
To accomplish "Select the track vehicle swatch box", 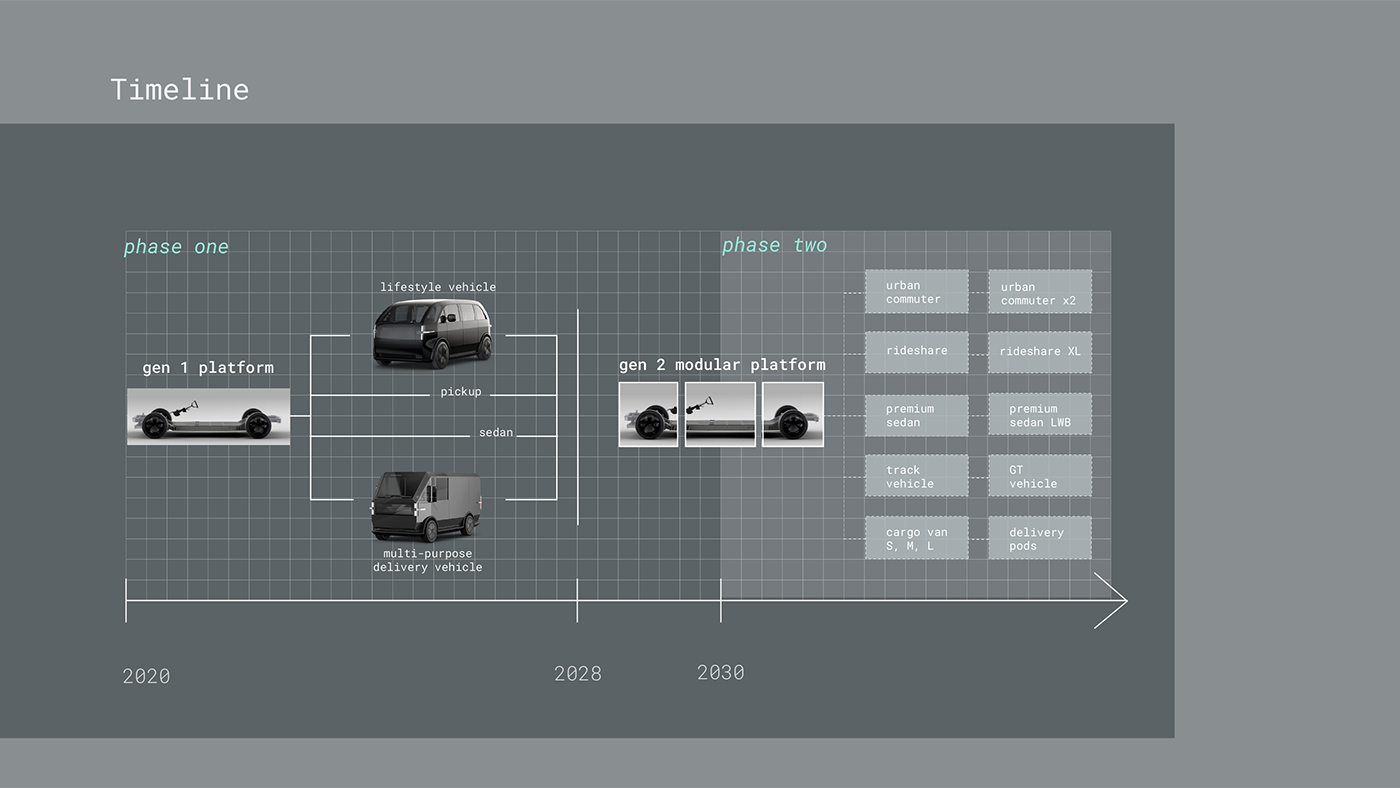I will pos(916,475).
